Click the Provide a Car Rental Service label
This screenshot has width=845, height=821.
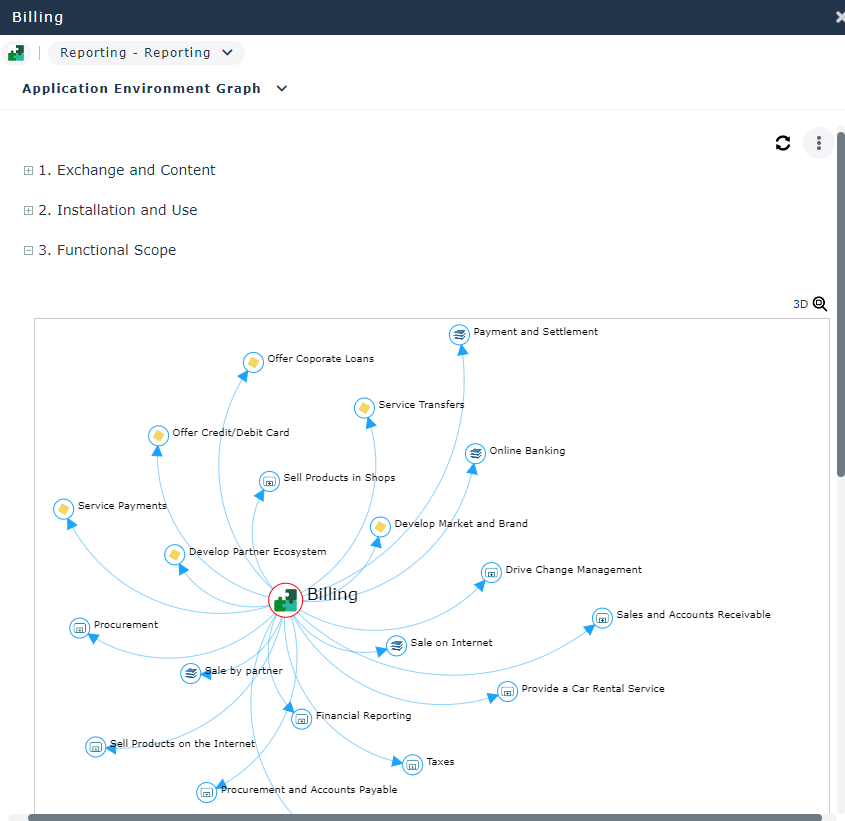[592, 689]
